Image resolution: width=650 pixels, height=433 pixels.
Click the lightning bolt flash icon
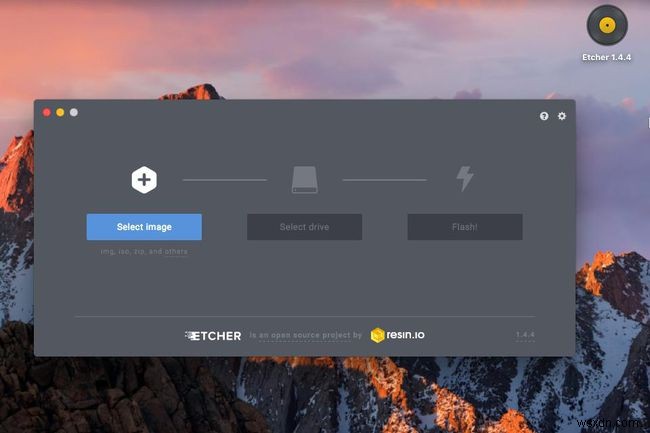[465, 179]
